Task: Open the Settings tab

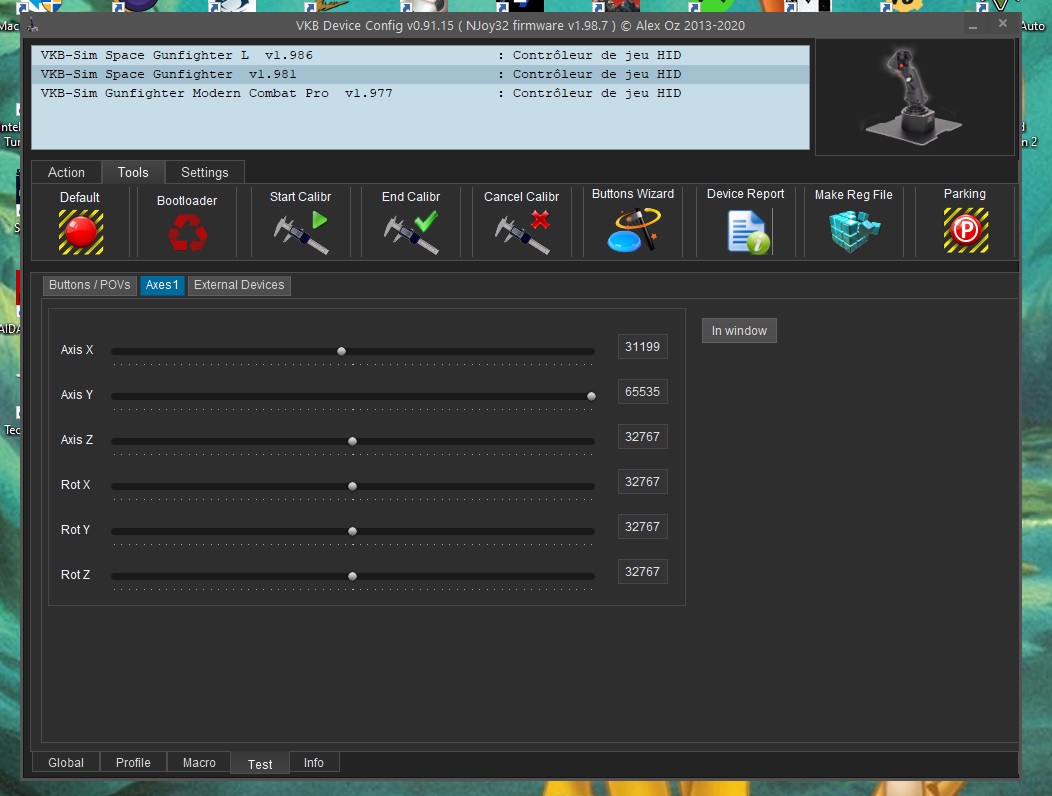Action: coord(205,172)
